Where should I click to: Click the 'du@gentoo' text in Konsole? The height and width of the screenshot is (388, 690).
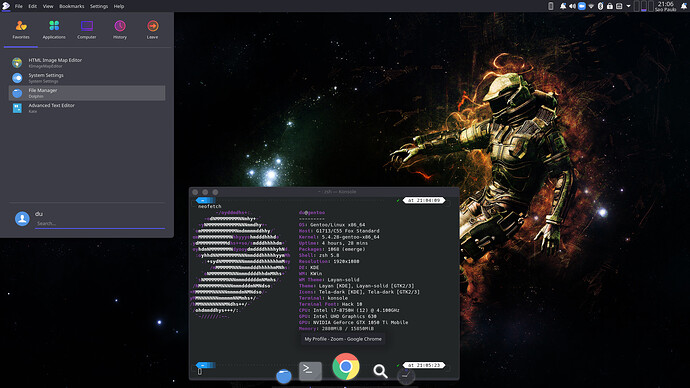pos(312,212)
